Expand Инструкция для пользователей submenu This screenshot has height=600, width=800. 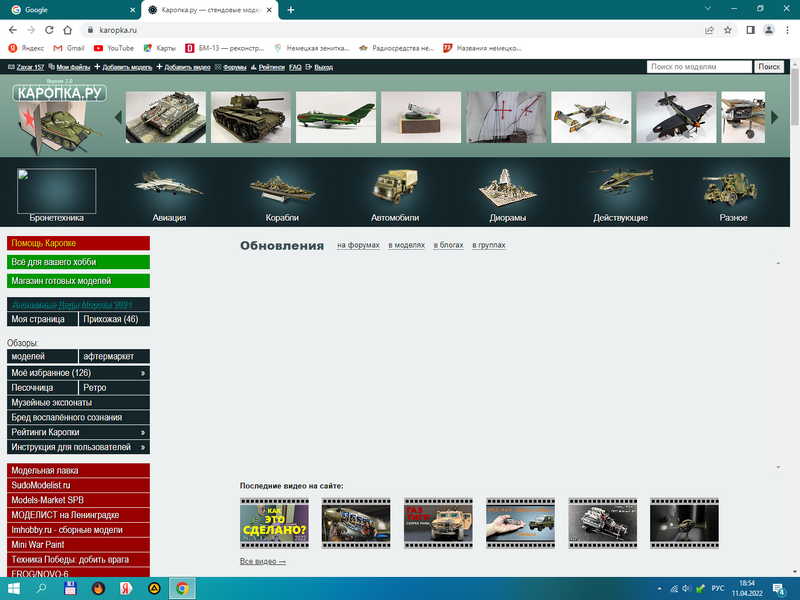point(144,447)
